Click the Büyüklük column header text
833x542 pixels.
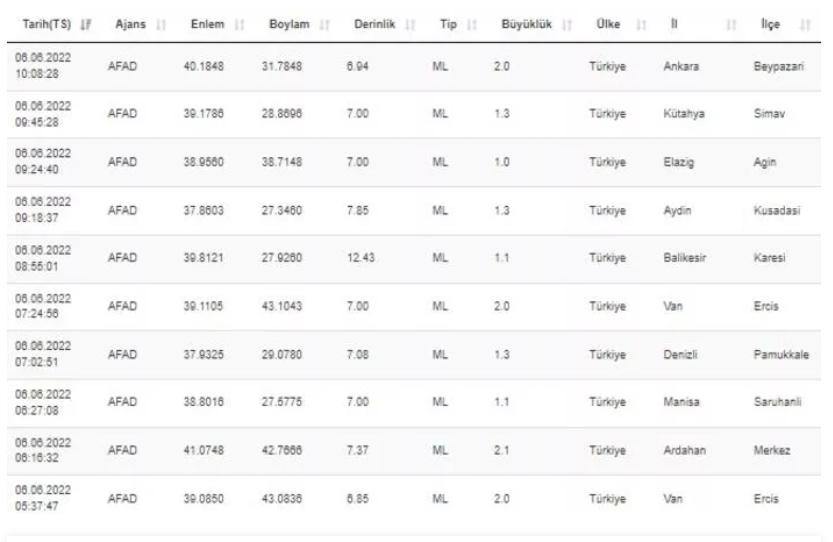[526, 24]
